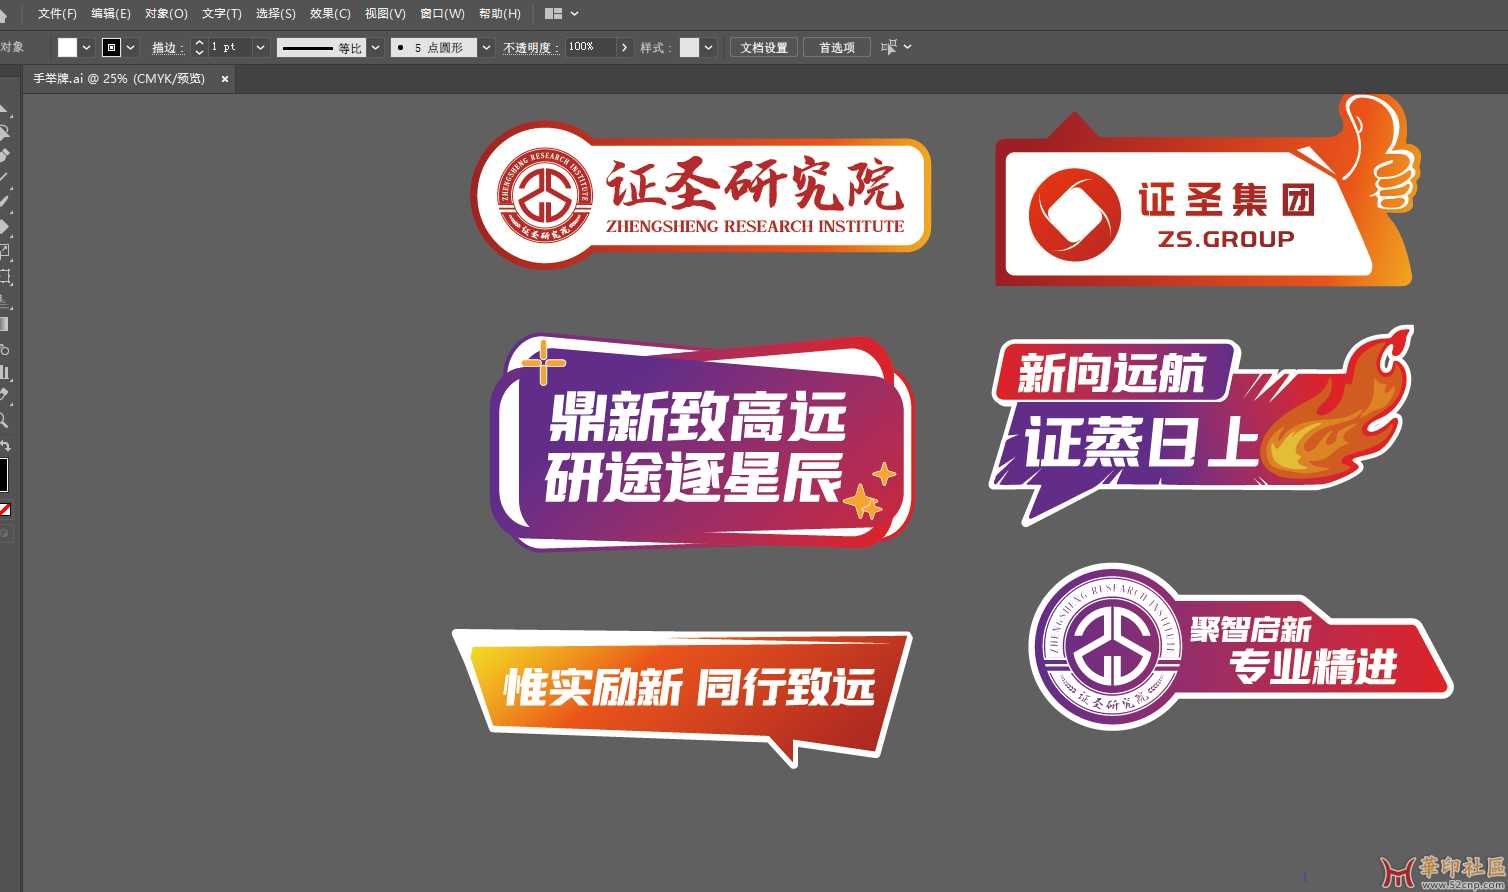Select the Gradient tool
The image size is (1508, 892).
(x=4, y=324)
